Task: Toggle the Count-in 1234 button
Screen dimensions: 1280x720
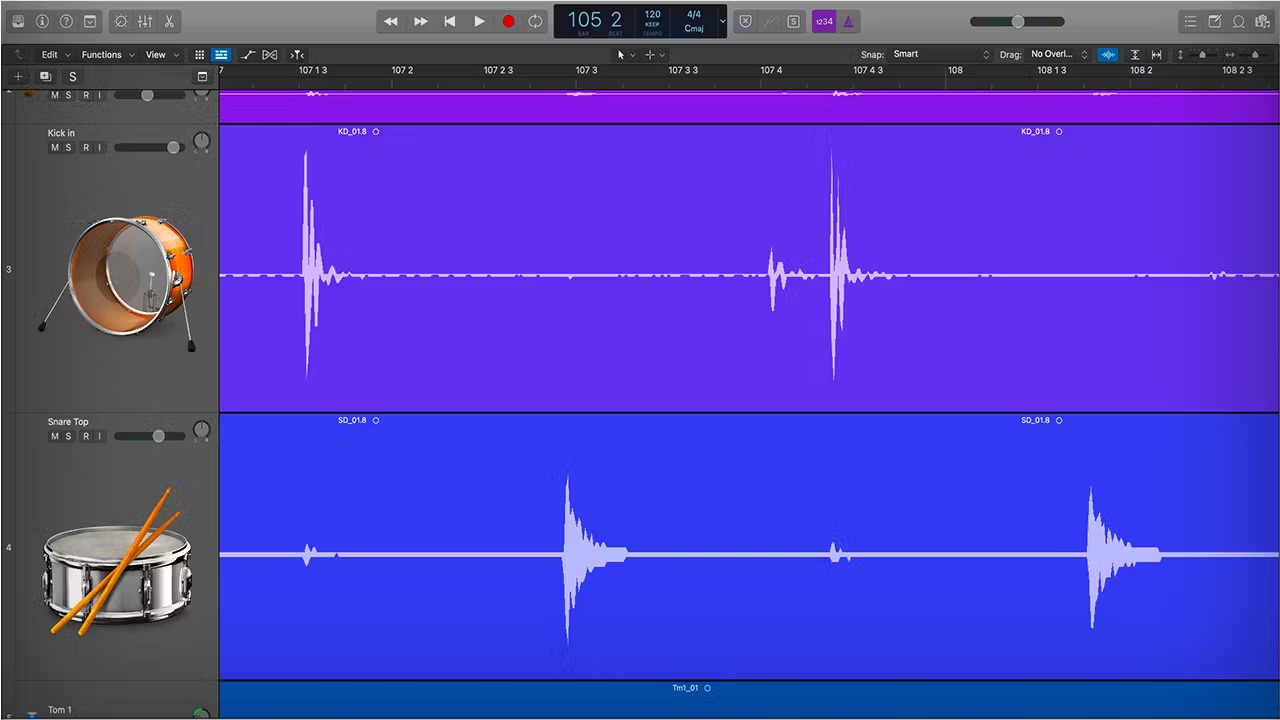Action: (x=823, y=21)
